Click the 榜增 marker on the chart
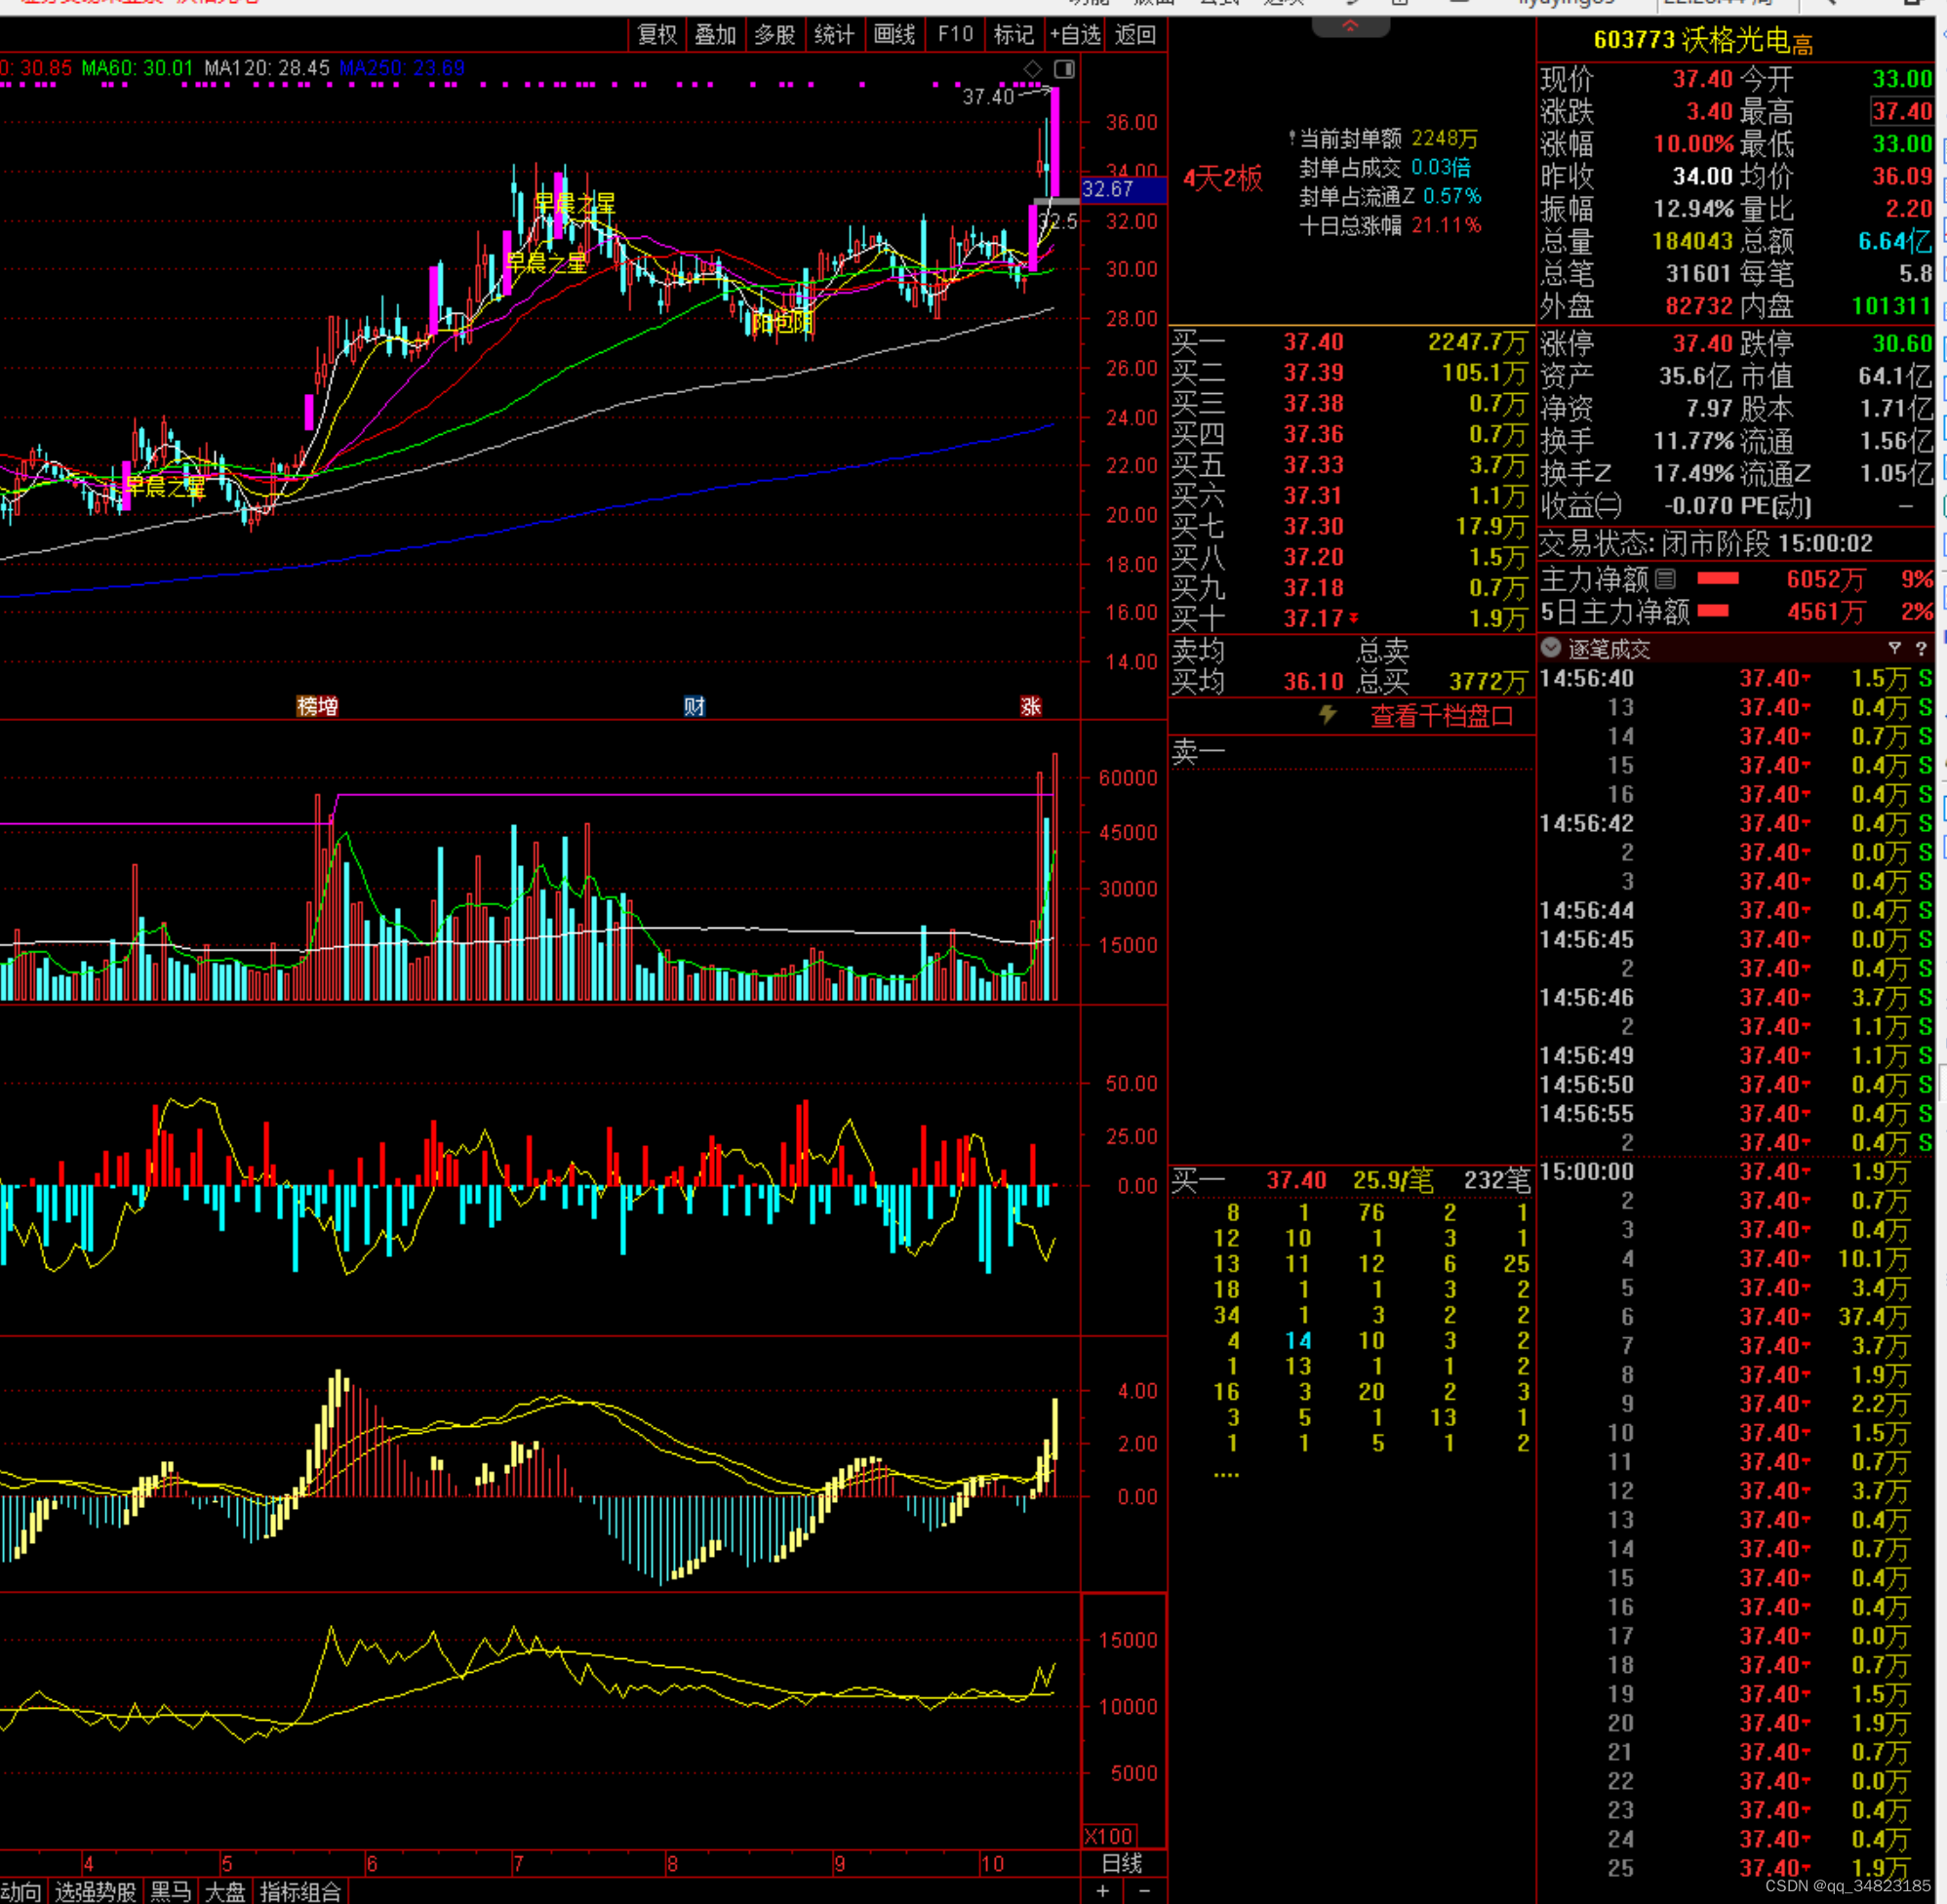The image size is (1947, 1904). click(318, 706)
